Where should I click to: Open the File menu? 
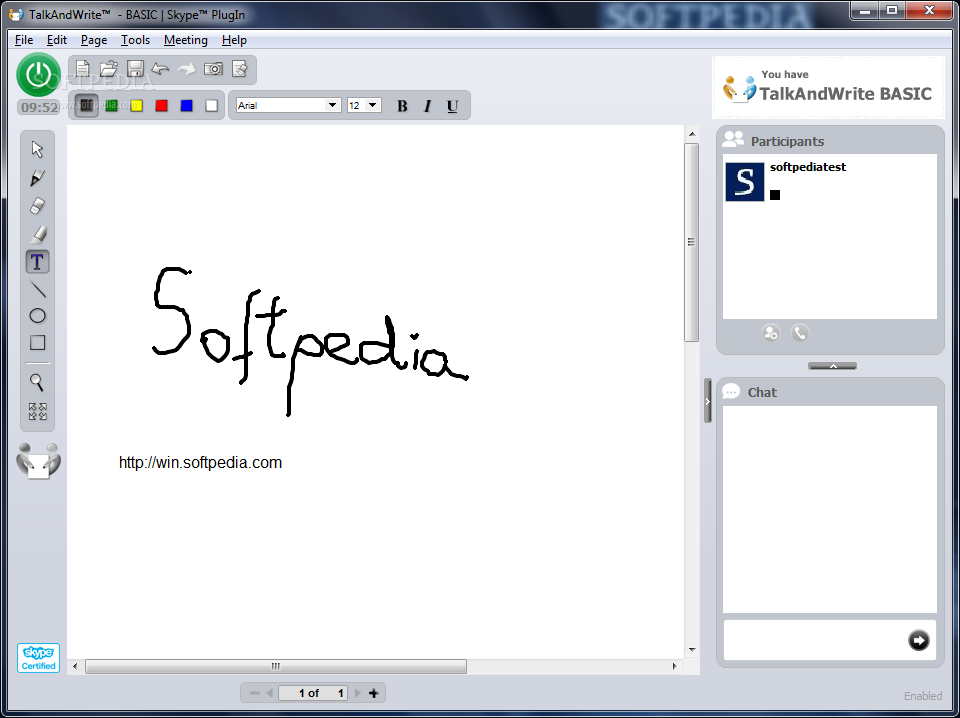(x=24, y=40)
